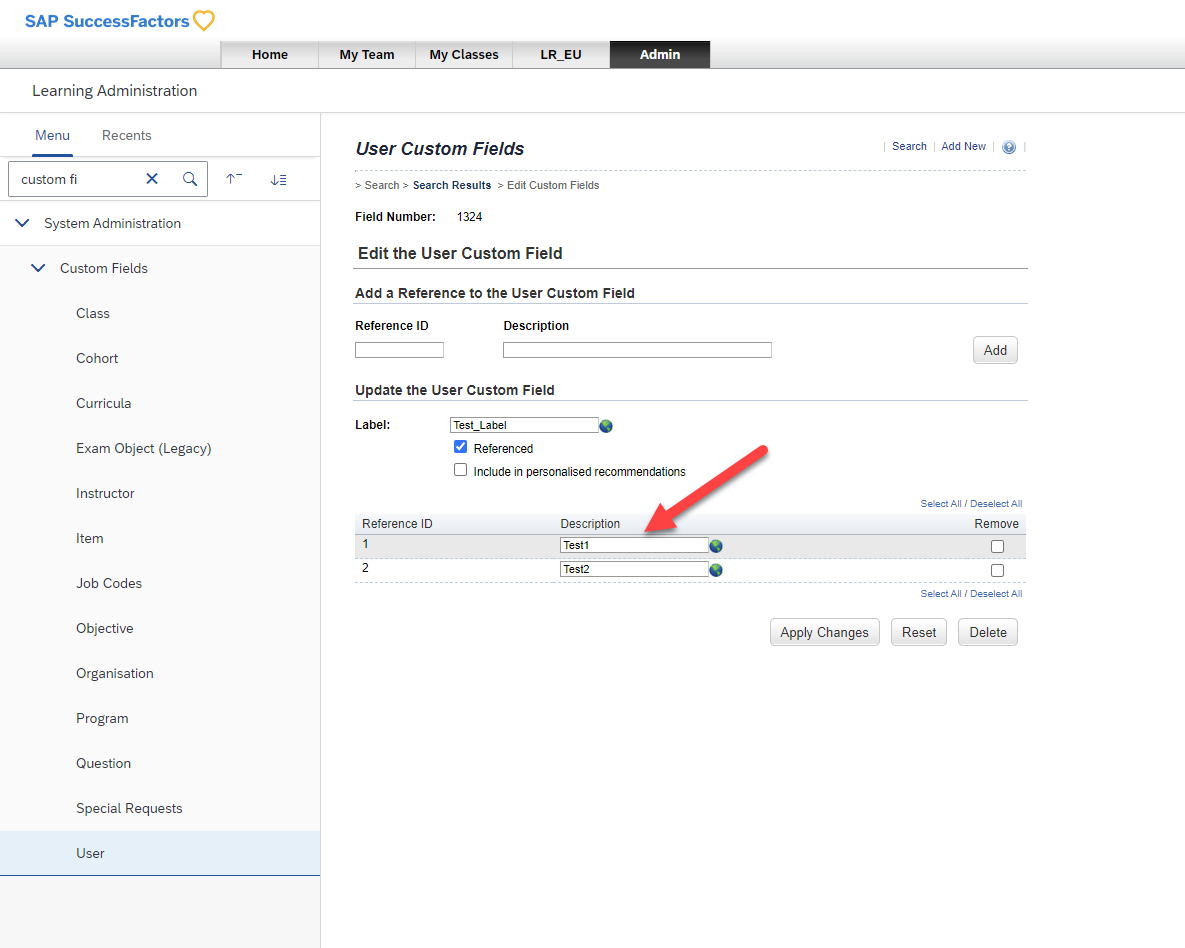The image size is (1185, 948).
Task: Open Special Requests custom fields
Action: (x=129, y=808)
